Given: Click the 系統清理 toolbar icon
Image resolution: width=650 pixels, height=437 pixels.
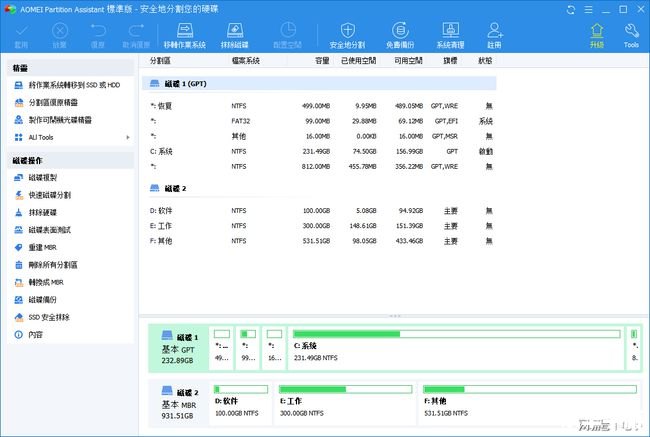Looking at the screenshot, I should [x=449, y=35].
